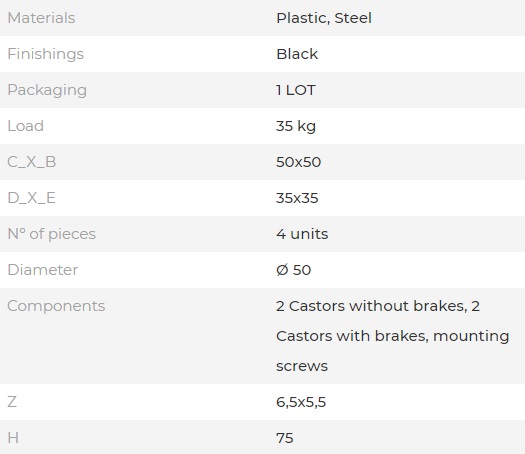The image size is (525, 454).
Task: Select the 50x50 dimension value
Action: [299, 162]
